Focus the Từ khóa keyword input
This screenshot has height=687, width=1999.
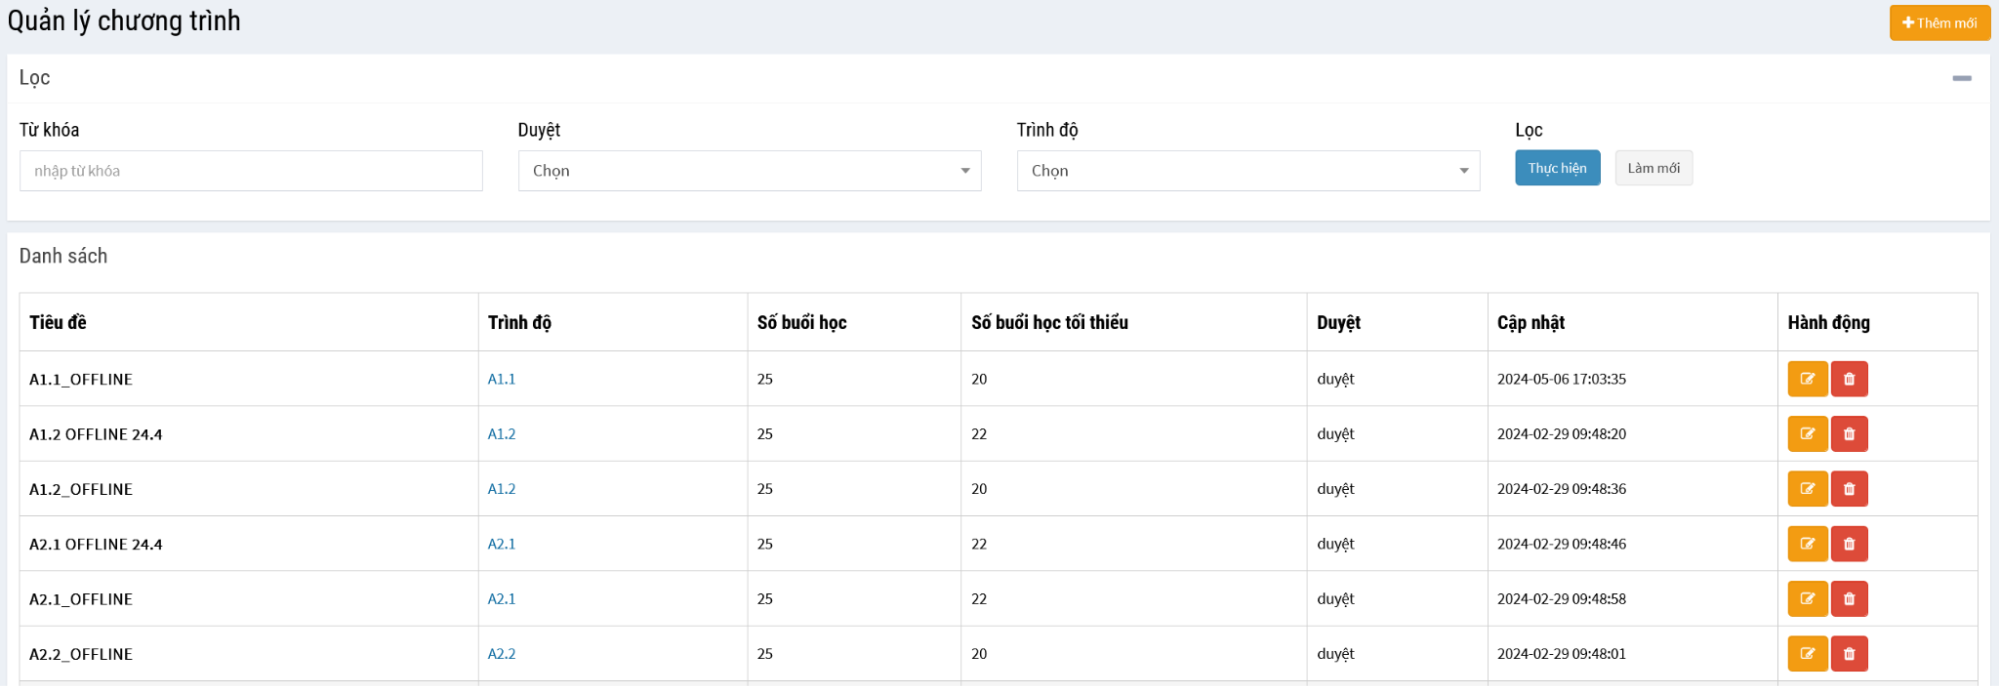coord(250,171)
